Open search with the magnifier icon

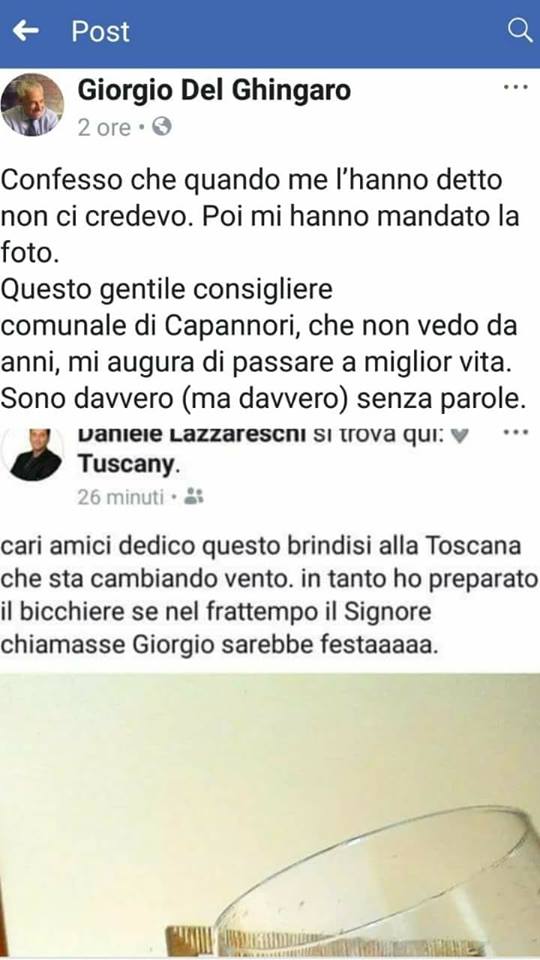(520, 31)
